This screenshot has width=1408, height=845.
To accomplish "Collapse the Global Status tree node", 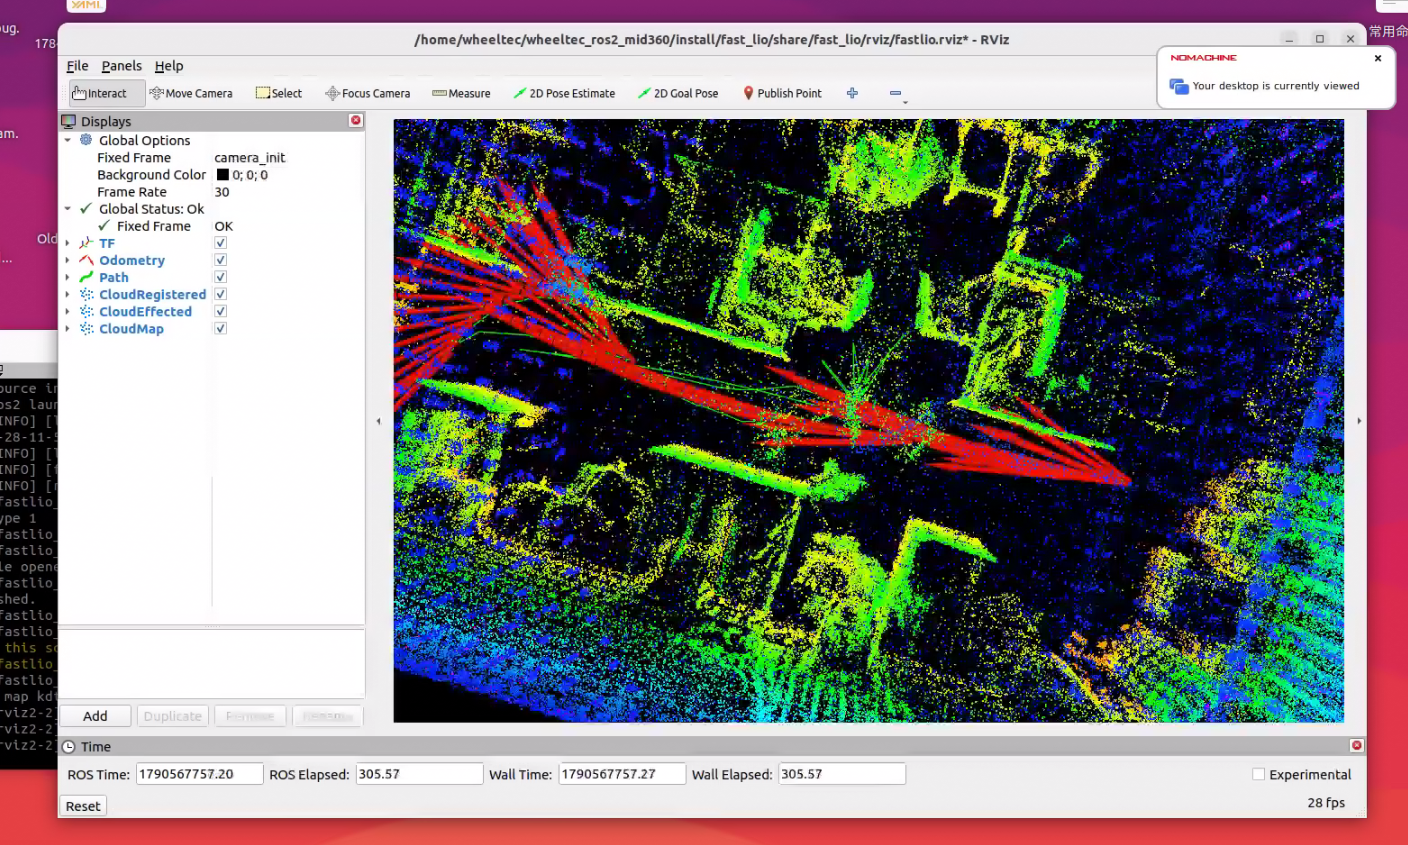I will tap(68, 209).
